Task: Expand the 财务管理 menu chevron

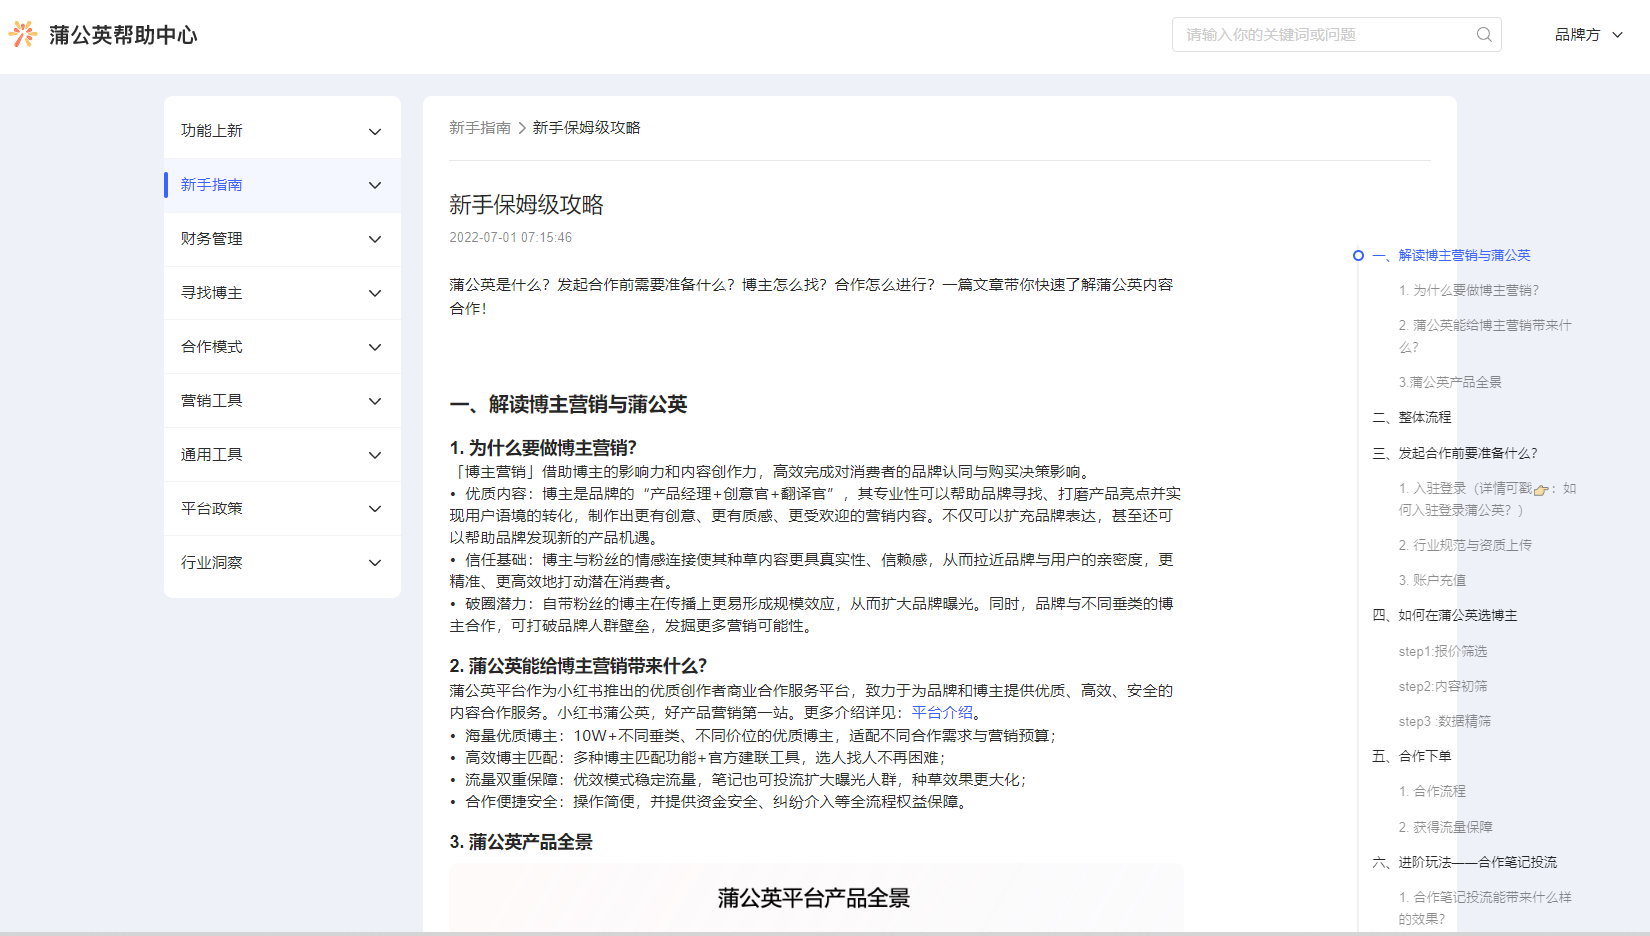Action: click(375, 239)
